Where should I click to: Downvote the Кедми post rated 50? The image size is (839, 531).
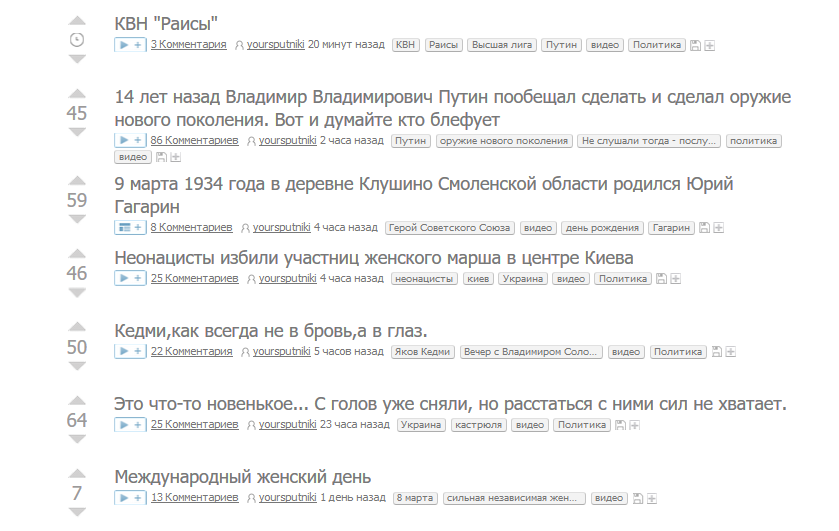click(77, 367)
